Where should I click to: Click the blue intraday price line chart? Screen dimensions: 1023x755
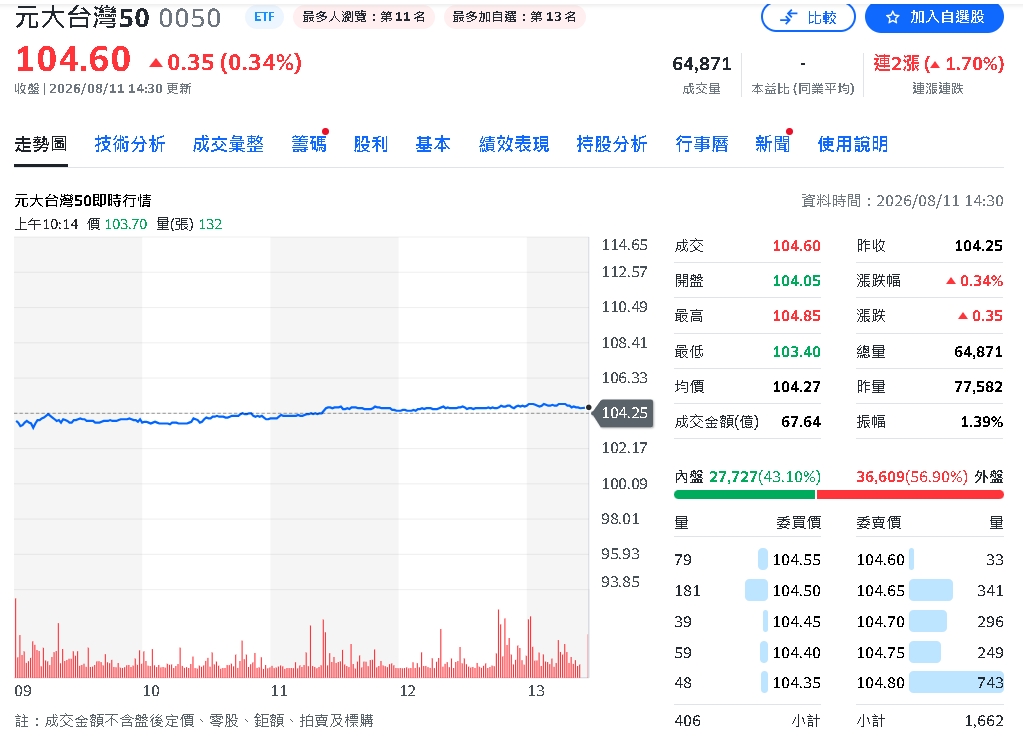(301, 414)
